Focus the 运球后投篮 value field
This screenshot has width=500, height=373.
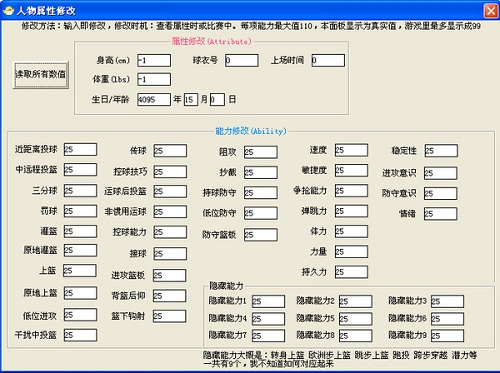click(170, 191)
